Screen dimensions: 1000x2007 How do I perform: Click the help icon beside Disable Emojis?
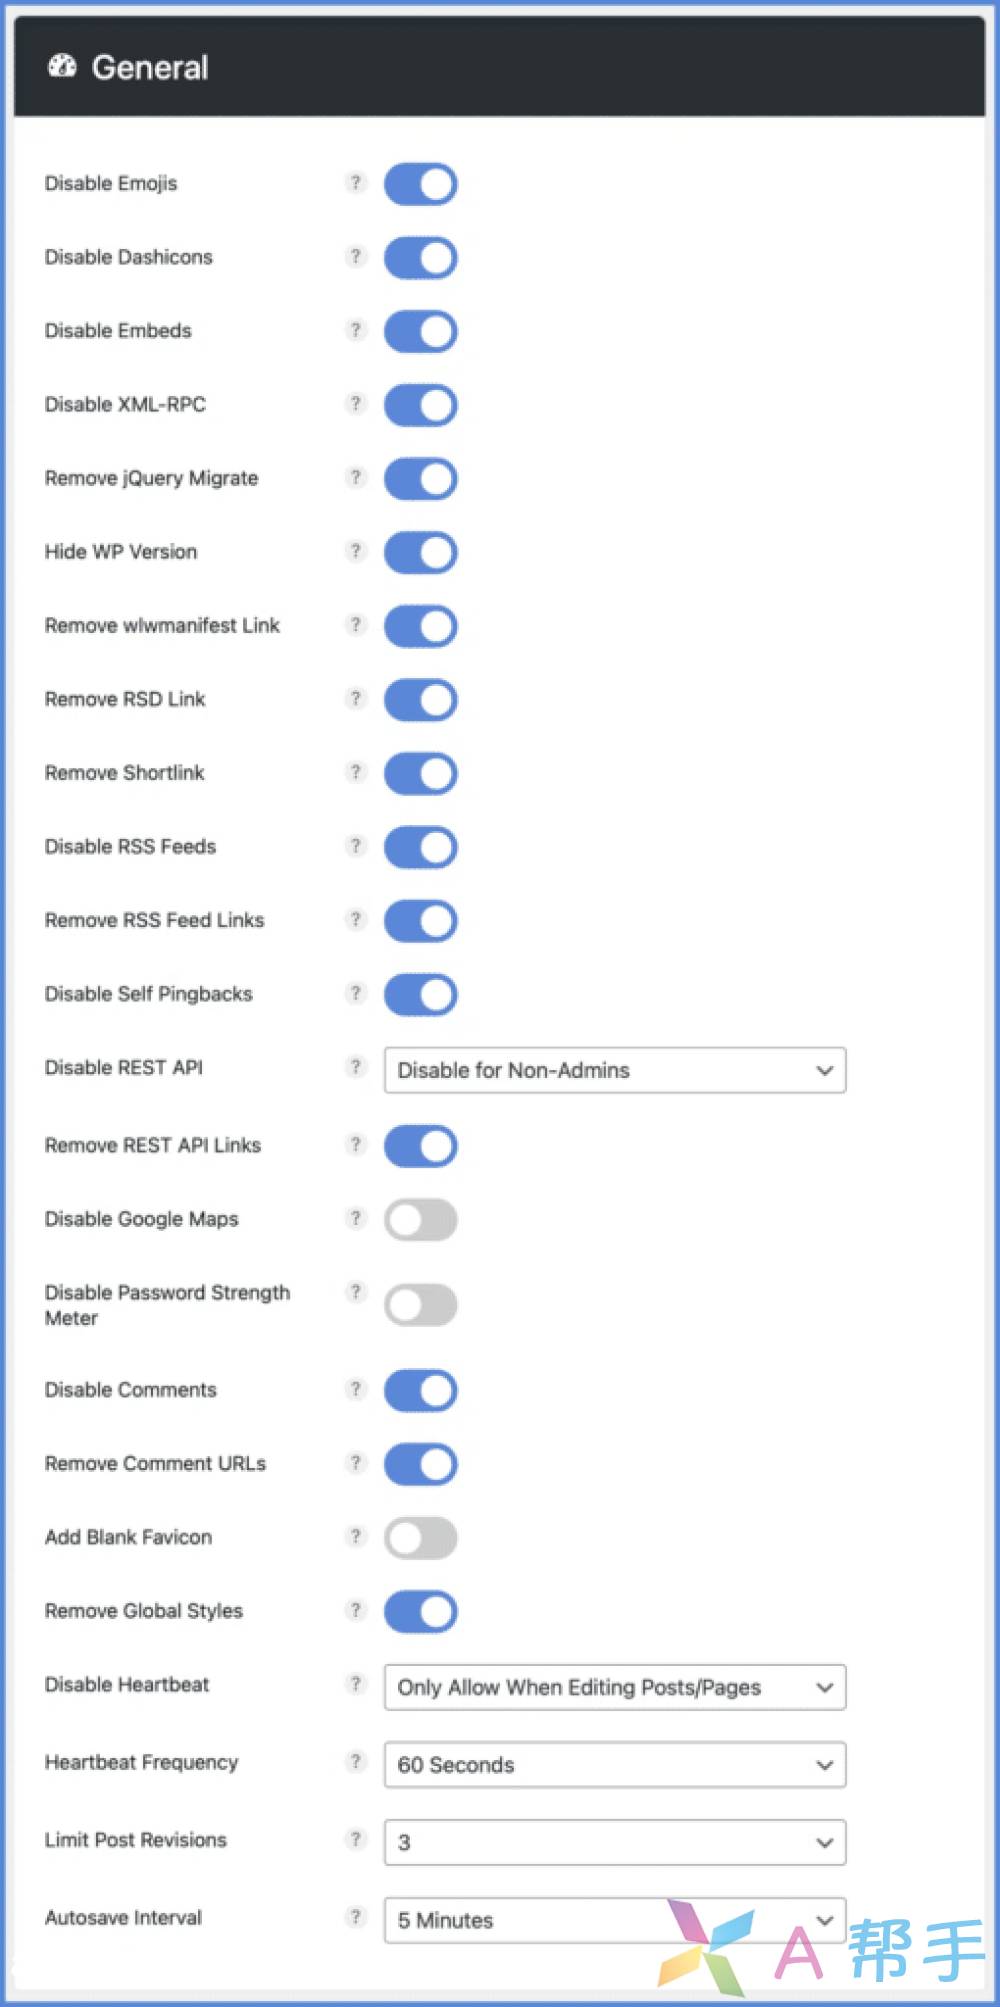355,182
